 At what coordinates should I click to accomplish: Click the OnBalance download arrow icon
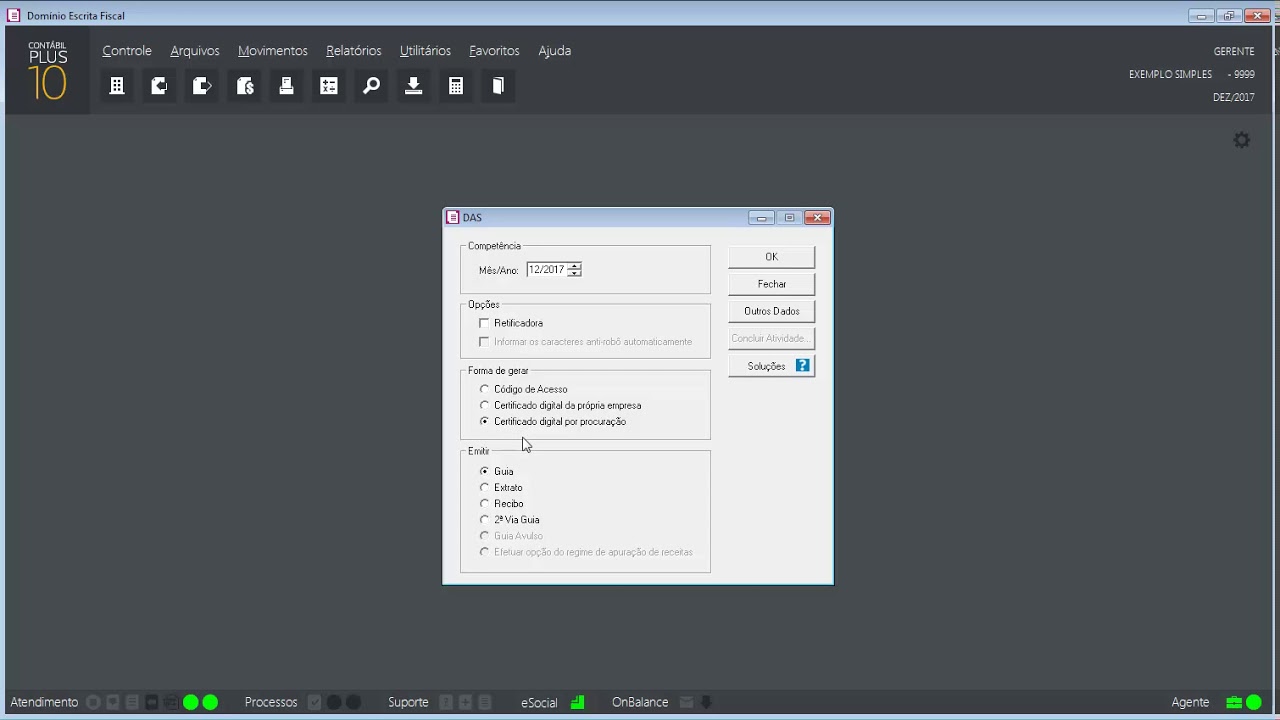706,702
